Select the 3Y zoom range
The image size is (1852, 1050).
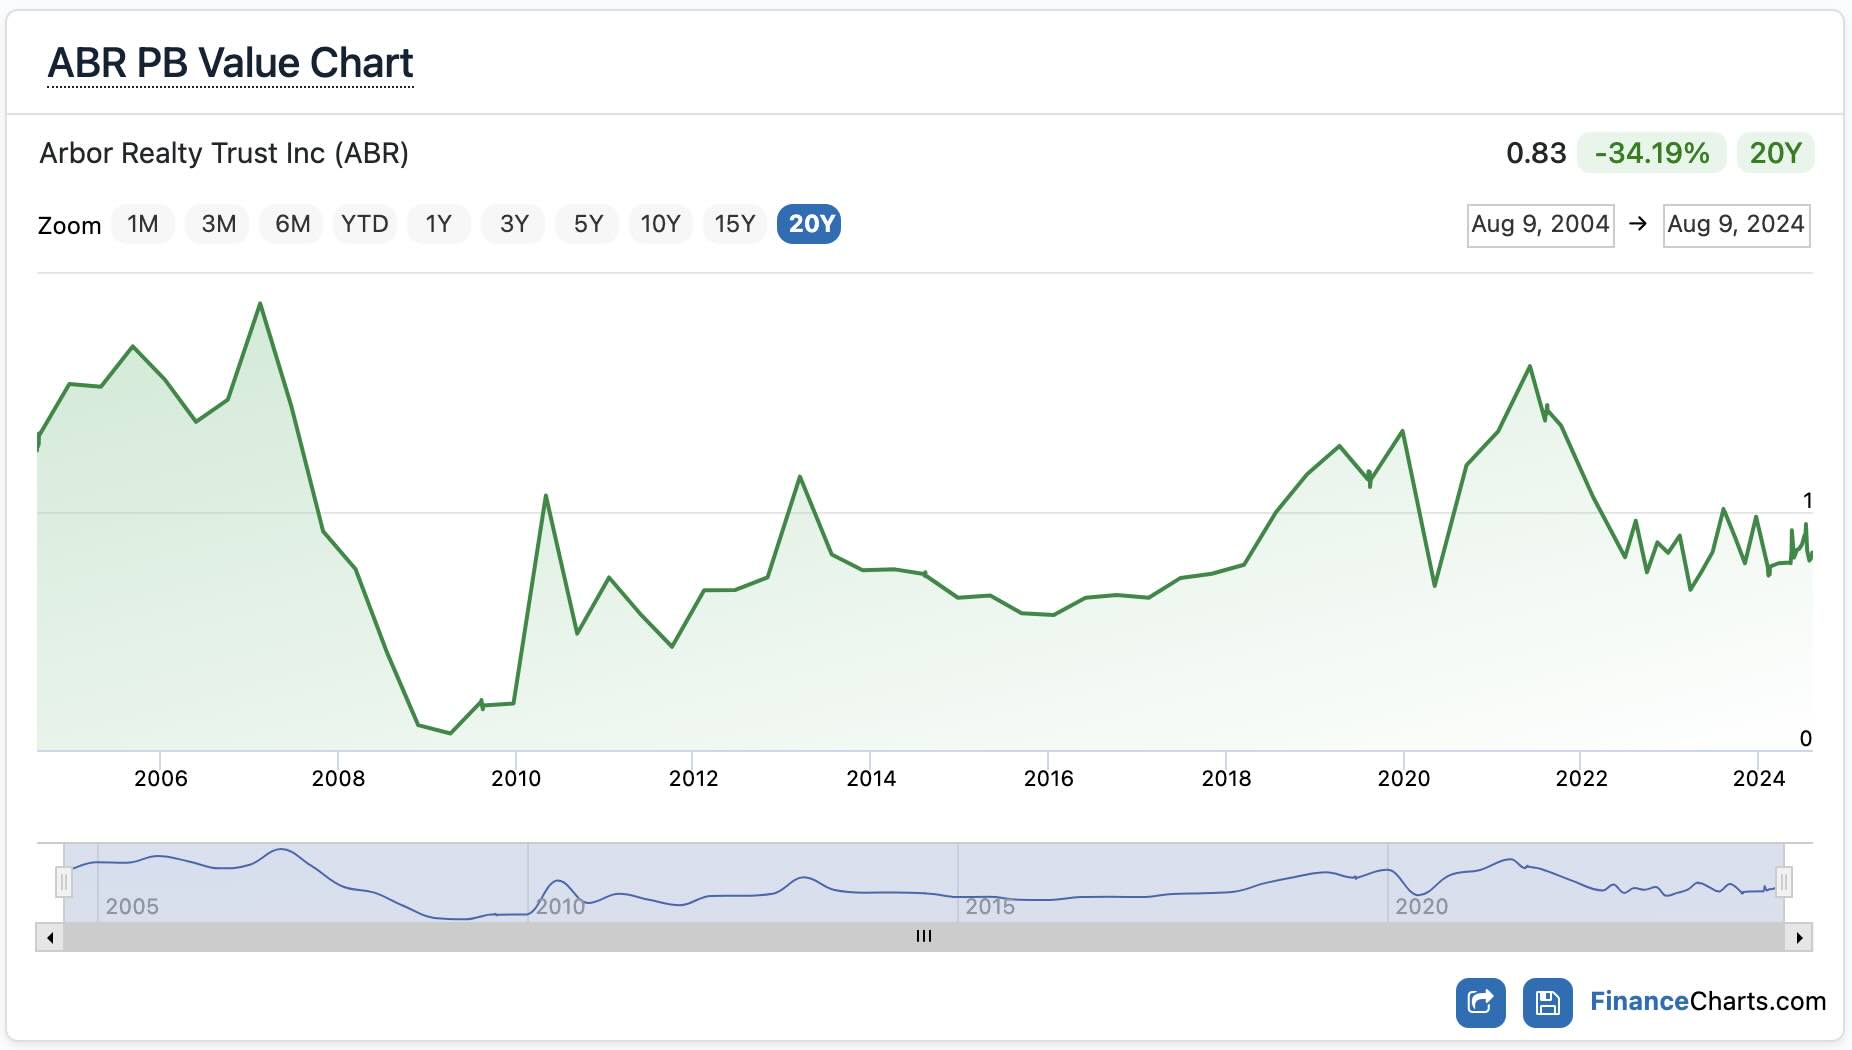(514, 224)
